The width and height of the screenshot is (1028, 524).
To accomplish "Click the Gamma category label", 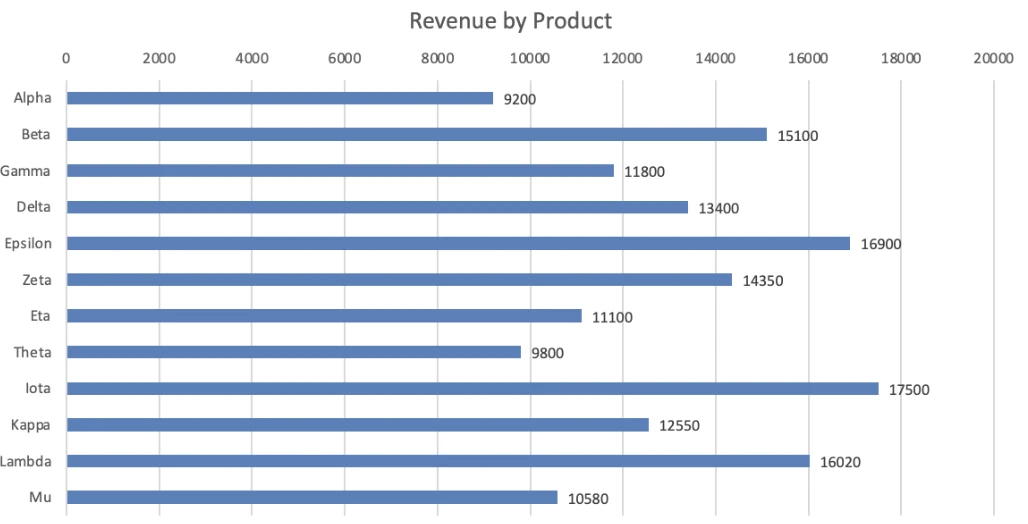I will pyautogui.click(x=25, y=171).
